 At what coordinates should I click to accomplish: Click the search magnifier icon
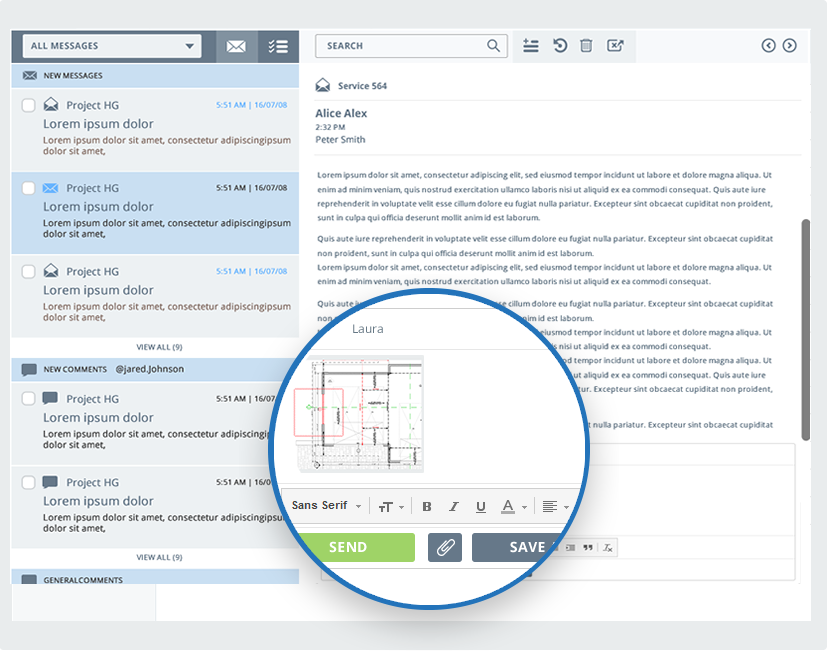click(x=493, y=46)
